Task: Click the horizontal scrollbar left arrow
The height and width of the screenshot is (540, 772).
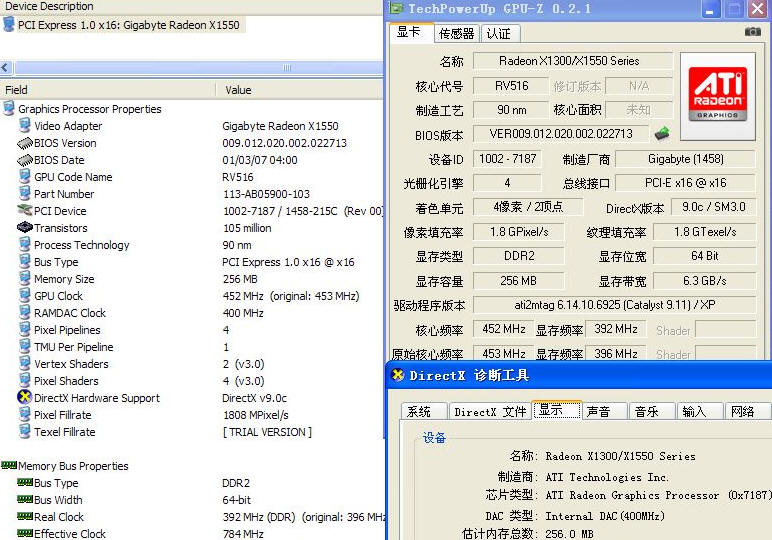Action: pyautogui.click(x=6, y=67)
